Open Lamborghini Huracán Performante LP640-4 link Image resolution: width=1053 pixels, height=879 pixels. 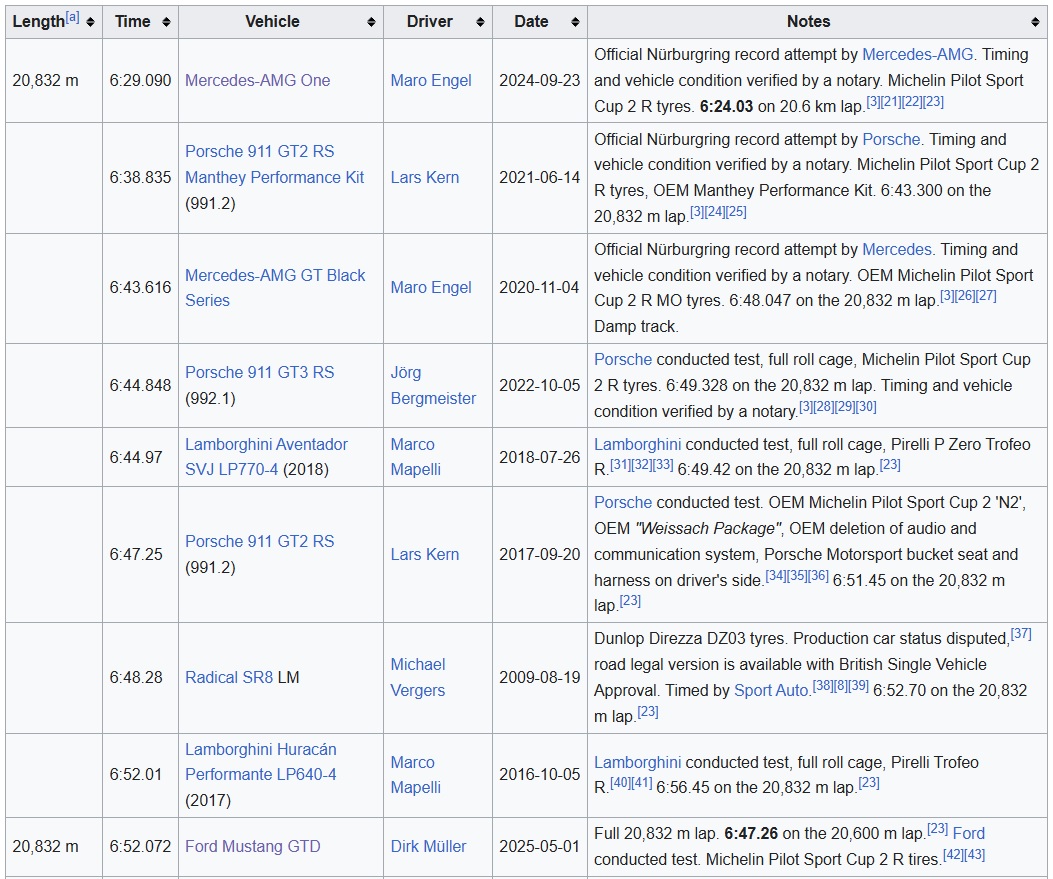(261, 762)
